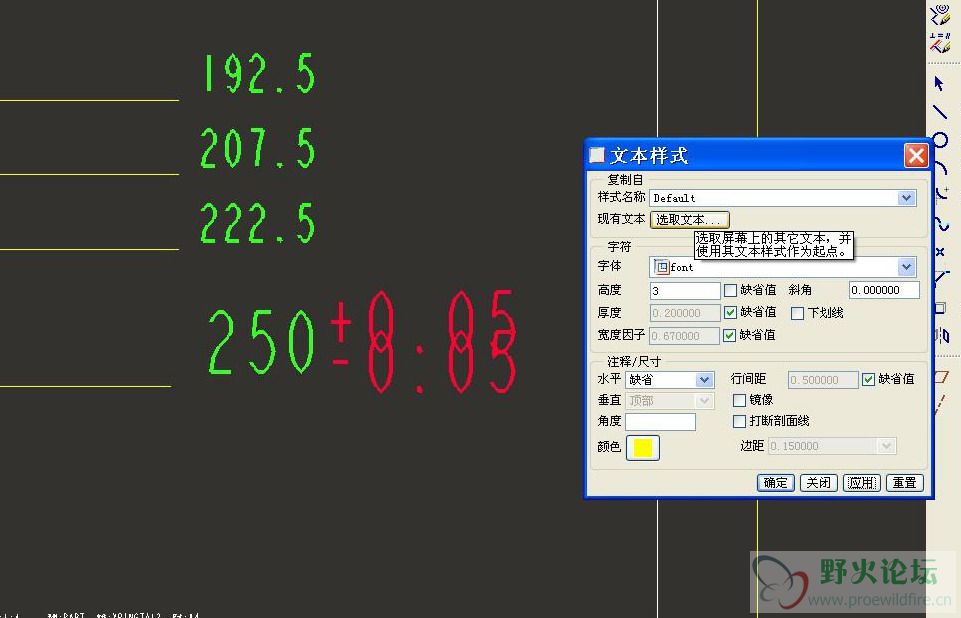Select the circle sketch tool
Viewport: 961px width, 618px height.
[940, 140]
